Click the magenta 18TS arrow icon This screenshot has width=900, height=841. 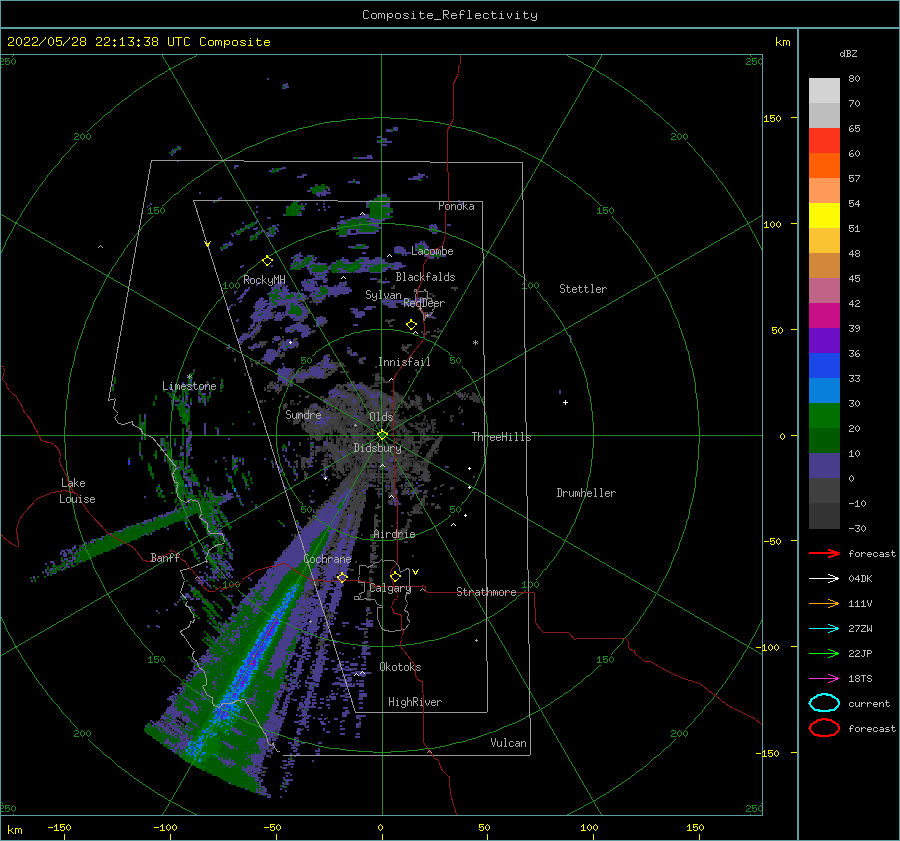coord(824,678)
